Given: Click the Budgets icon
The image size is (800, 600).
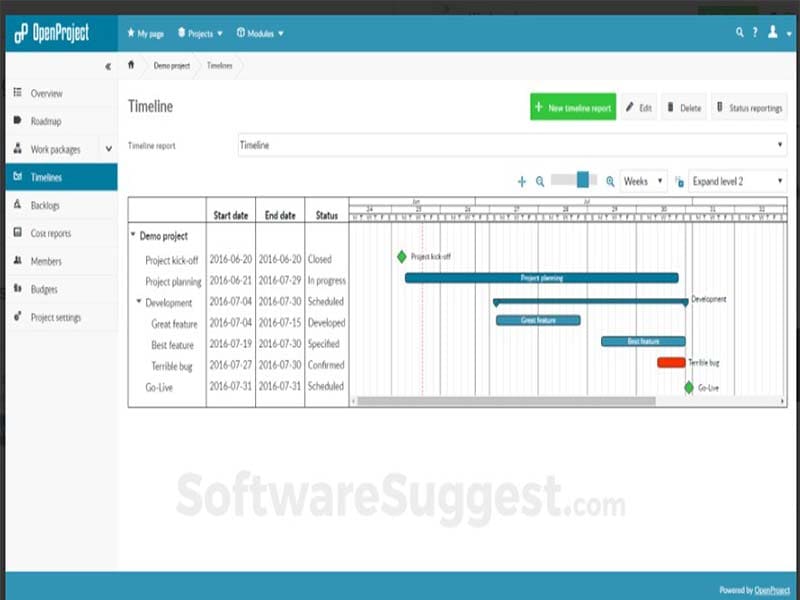Looking at the screenshot, I should click(x=18, y=288).
